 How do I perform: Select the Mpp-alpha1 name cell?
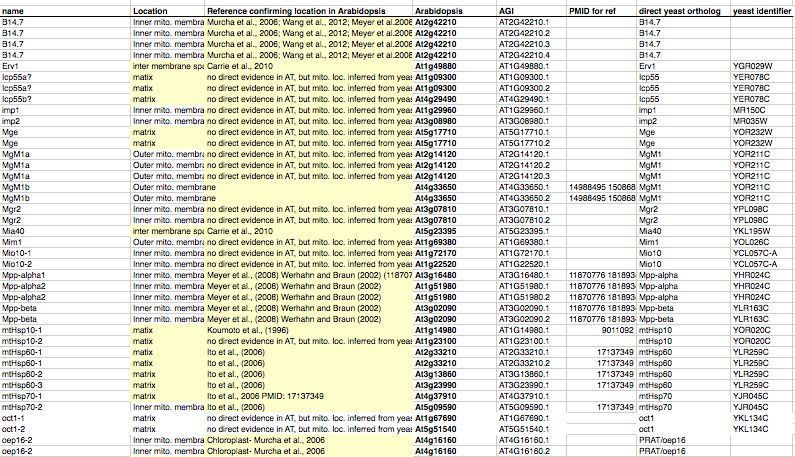24,274
